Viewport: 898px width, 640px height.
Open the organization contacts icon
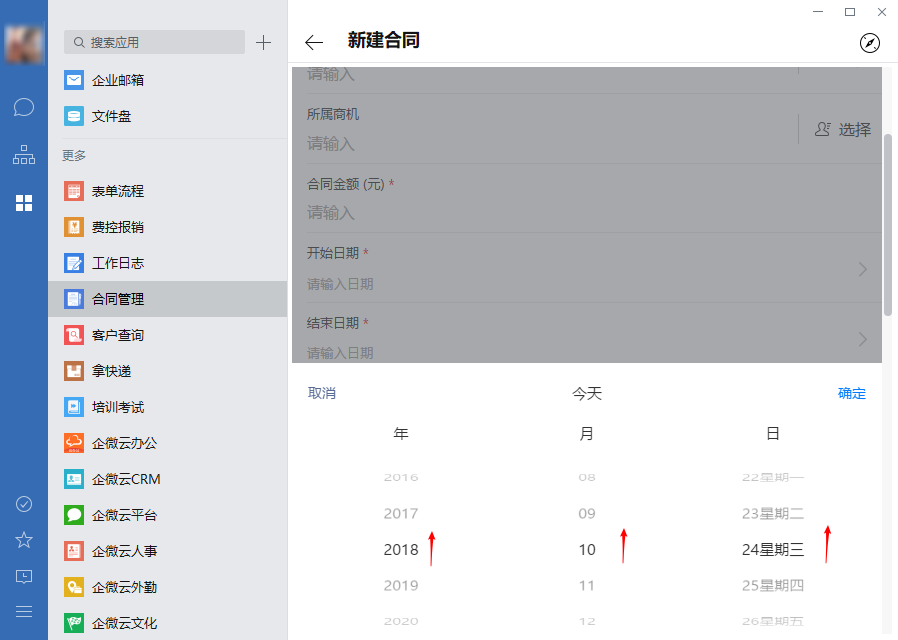tap(24, 155)
